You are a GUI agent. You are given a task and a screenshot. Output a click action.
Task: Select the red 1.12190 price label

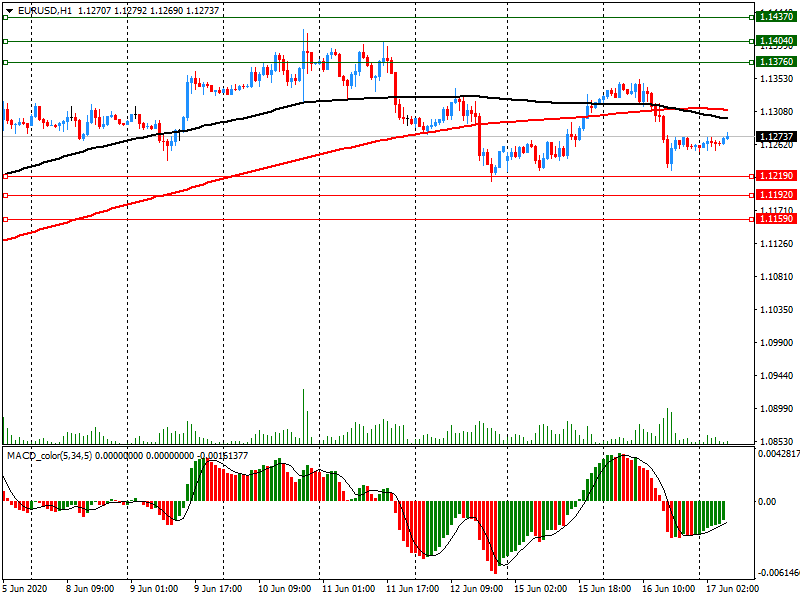776,176
